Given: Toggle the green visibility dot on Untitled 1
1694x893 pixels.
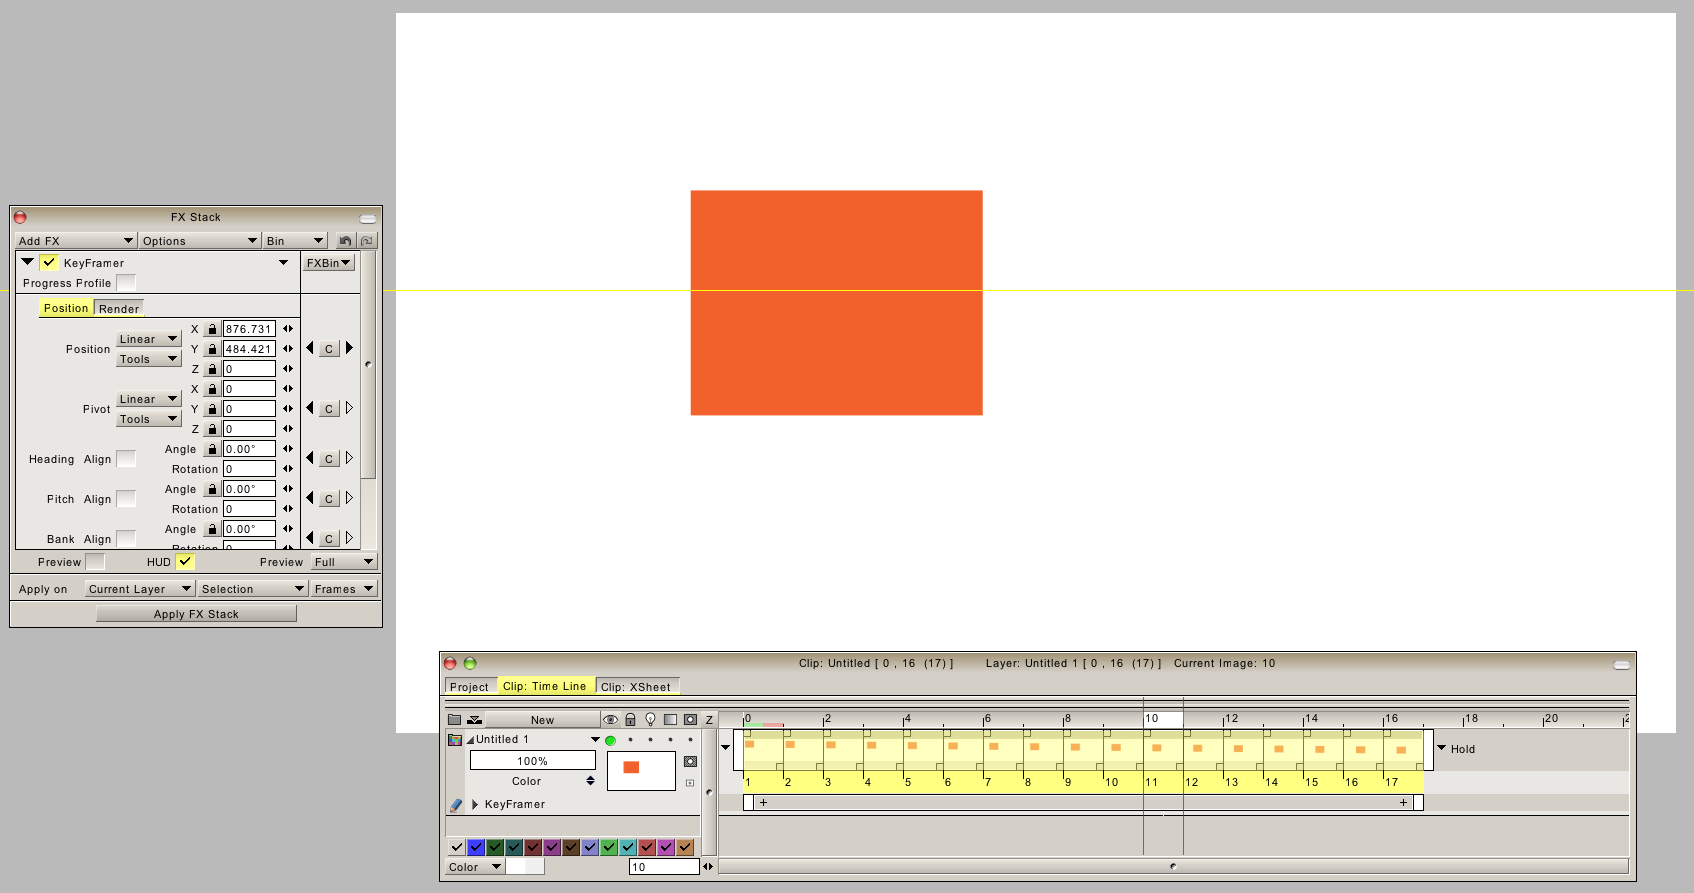Looking at the screenshot, I should (610, 740).
